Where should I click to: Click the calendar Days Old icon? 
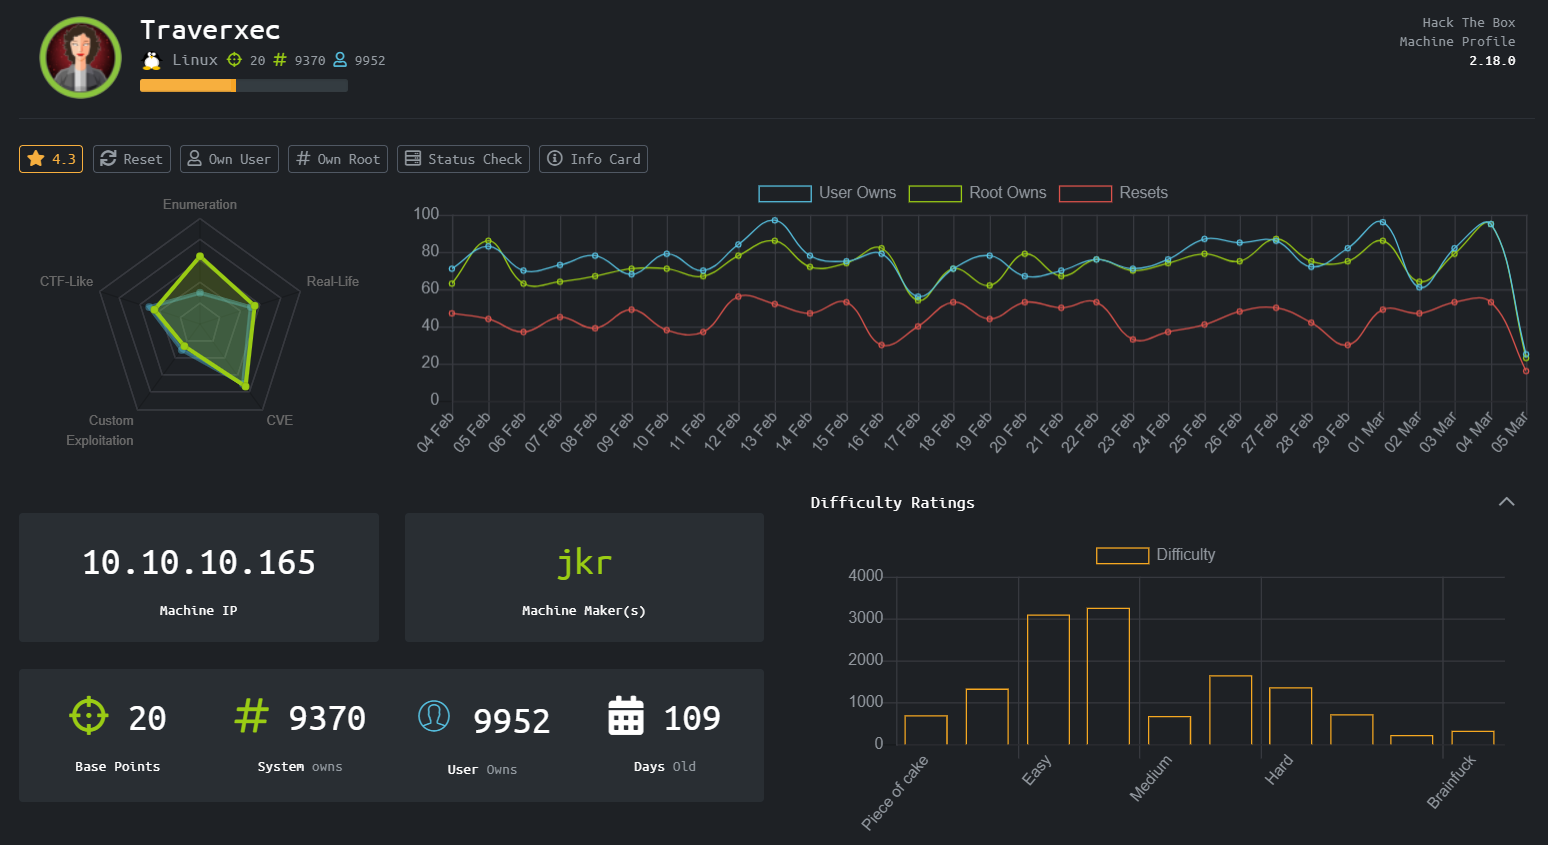click(626, 715)
